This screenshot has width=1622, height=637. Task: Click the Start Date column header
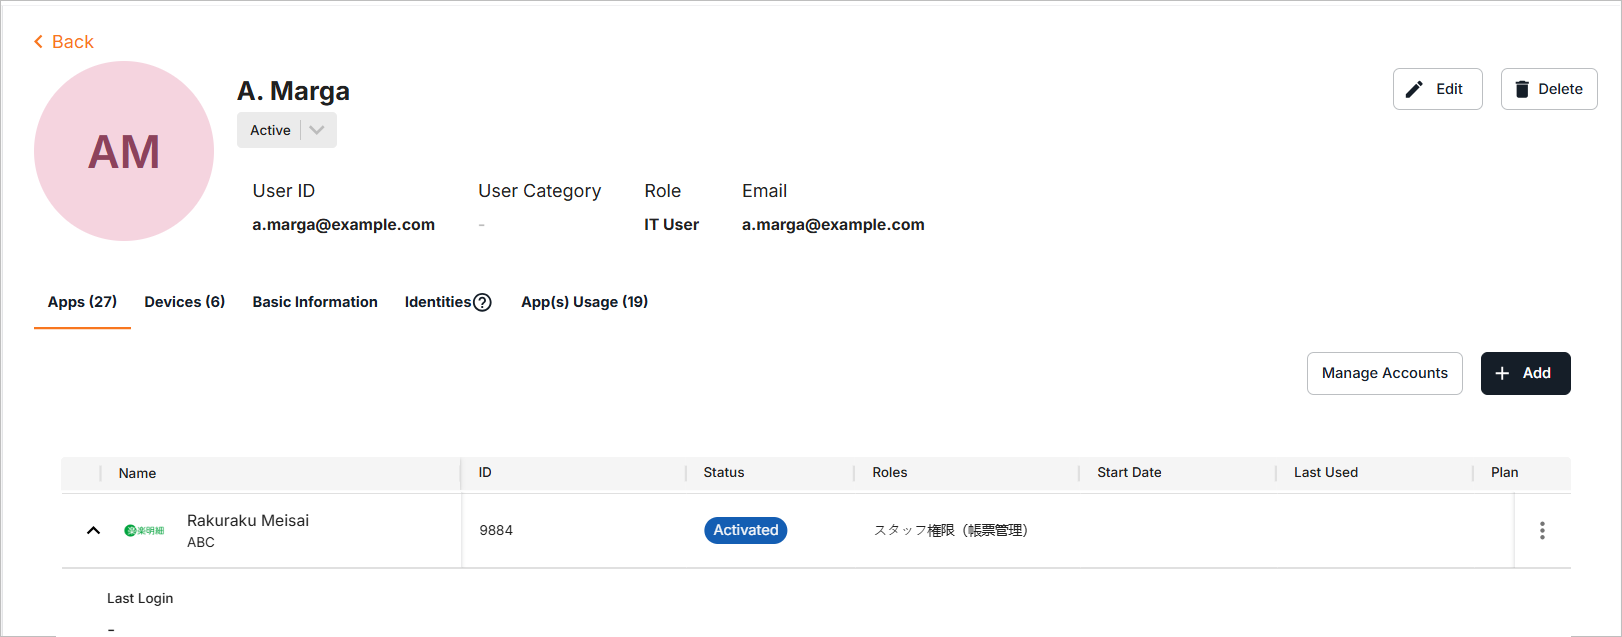(1129, 473)
